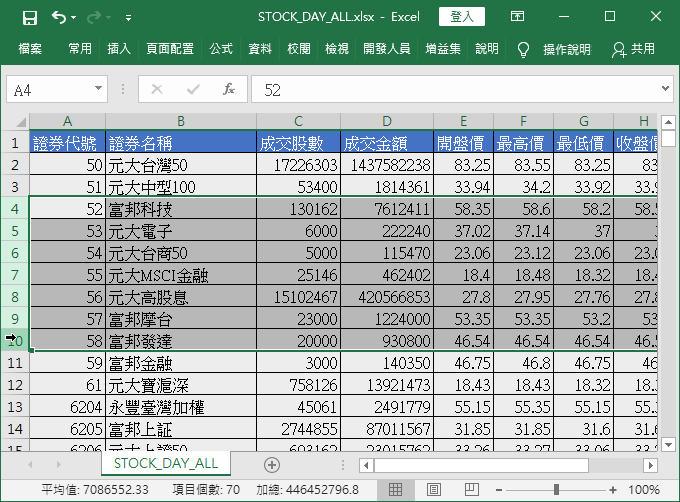Open the 開發人員 tab

coord(387,49)
